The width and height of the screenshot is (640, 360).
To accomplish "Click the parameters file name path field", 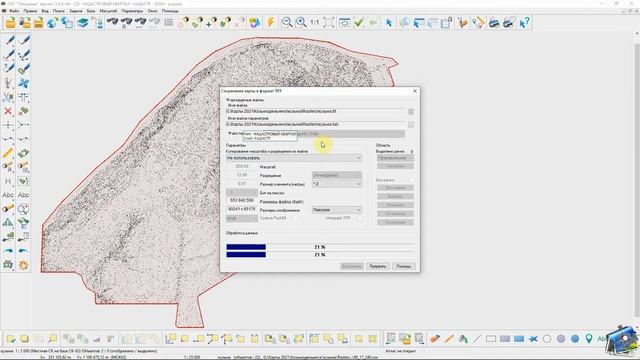I will click(316, 124).
